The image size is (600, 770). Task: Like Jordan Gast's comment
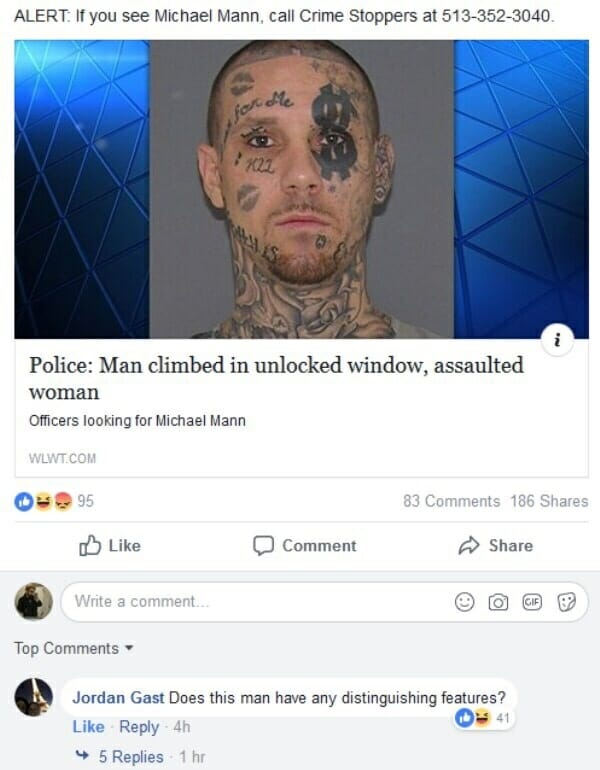point(88,727)
